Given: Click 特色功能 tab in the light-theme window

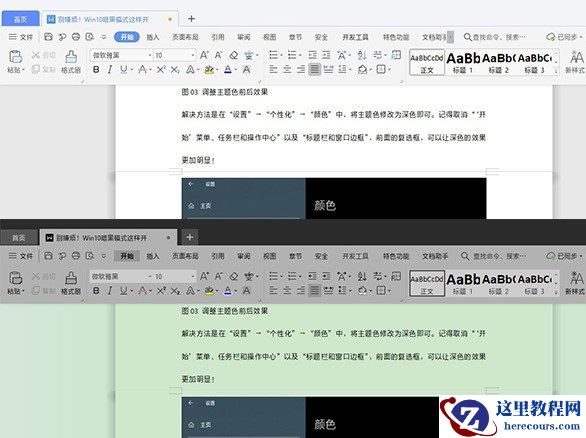Looking at the screenshot, I should click(396, 37).
